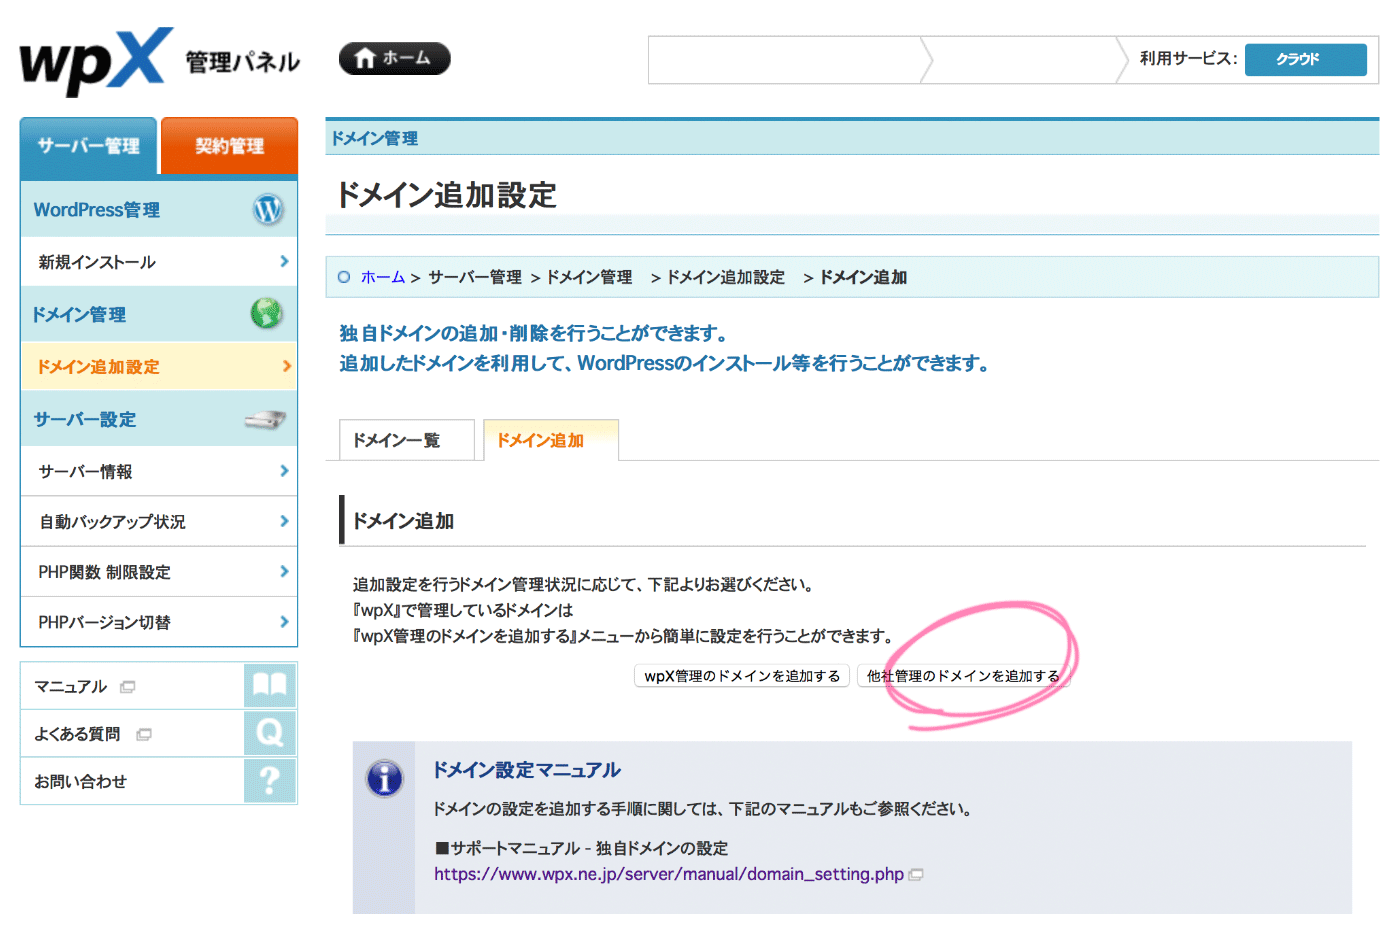Open the ドメイン一覧 tab
This screenshot has height=934, width=1400.
[407, 440]
